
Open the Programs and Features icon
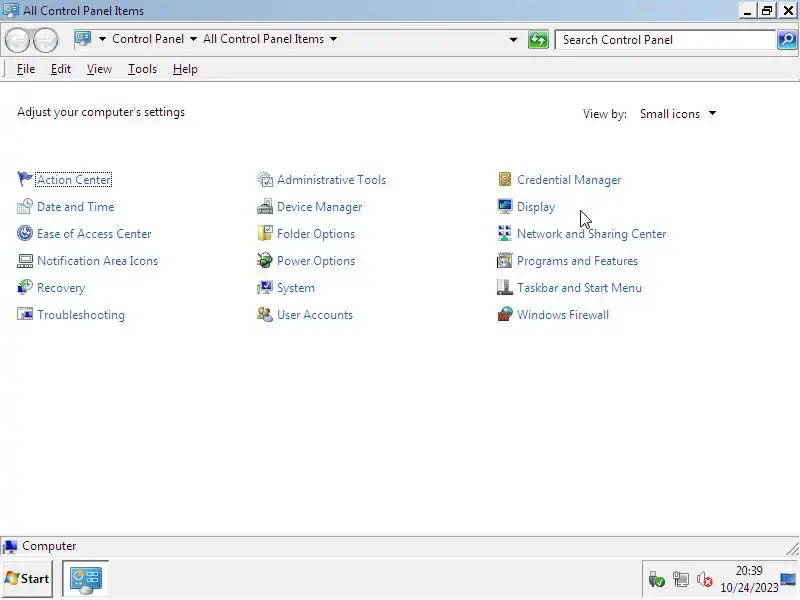pyautogui.click(x=505, y=260)
